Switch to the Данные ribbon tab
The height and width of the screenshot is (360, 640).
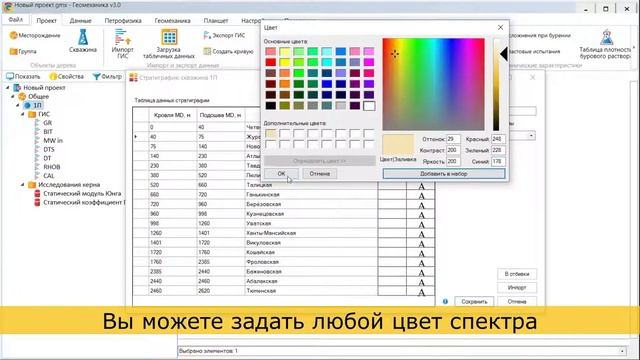pos(80,20)
